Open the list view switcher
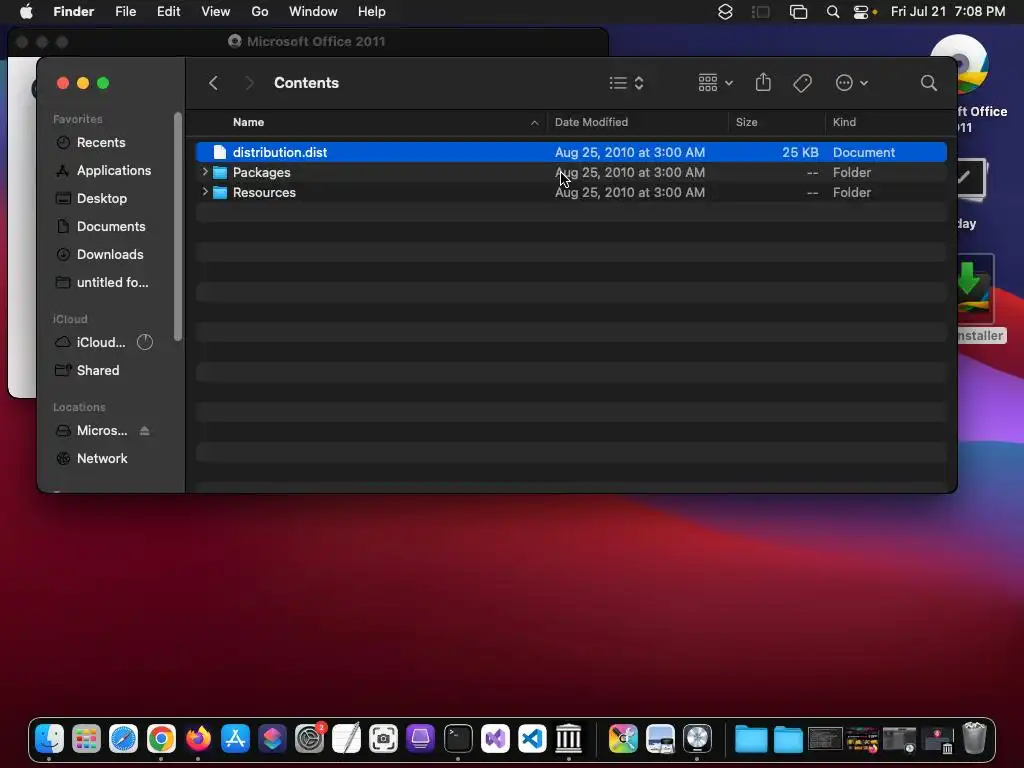1024x768 pixels. pyautogui.click(x=626, y=83)
